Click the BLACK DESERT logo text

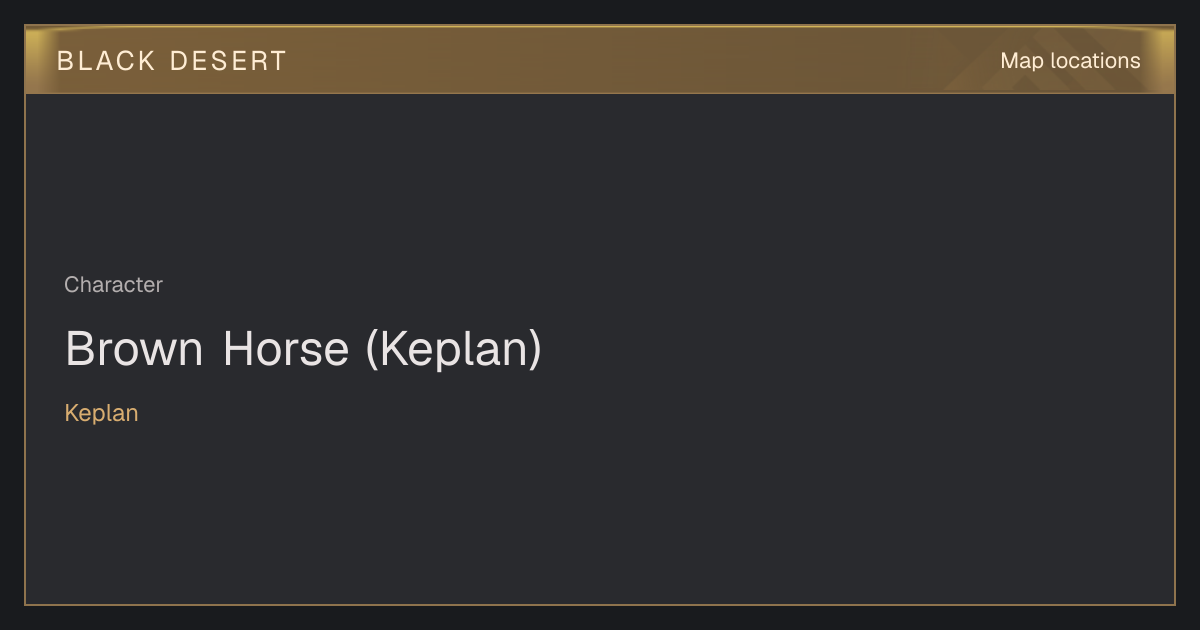172,61
